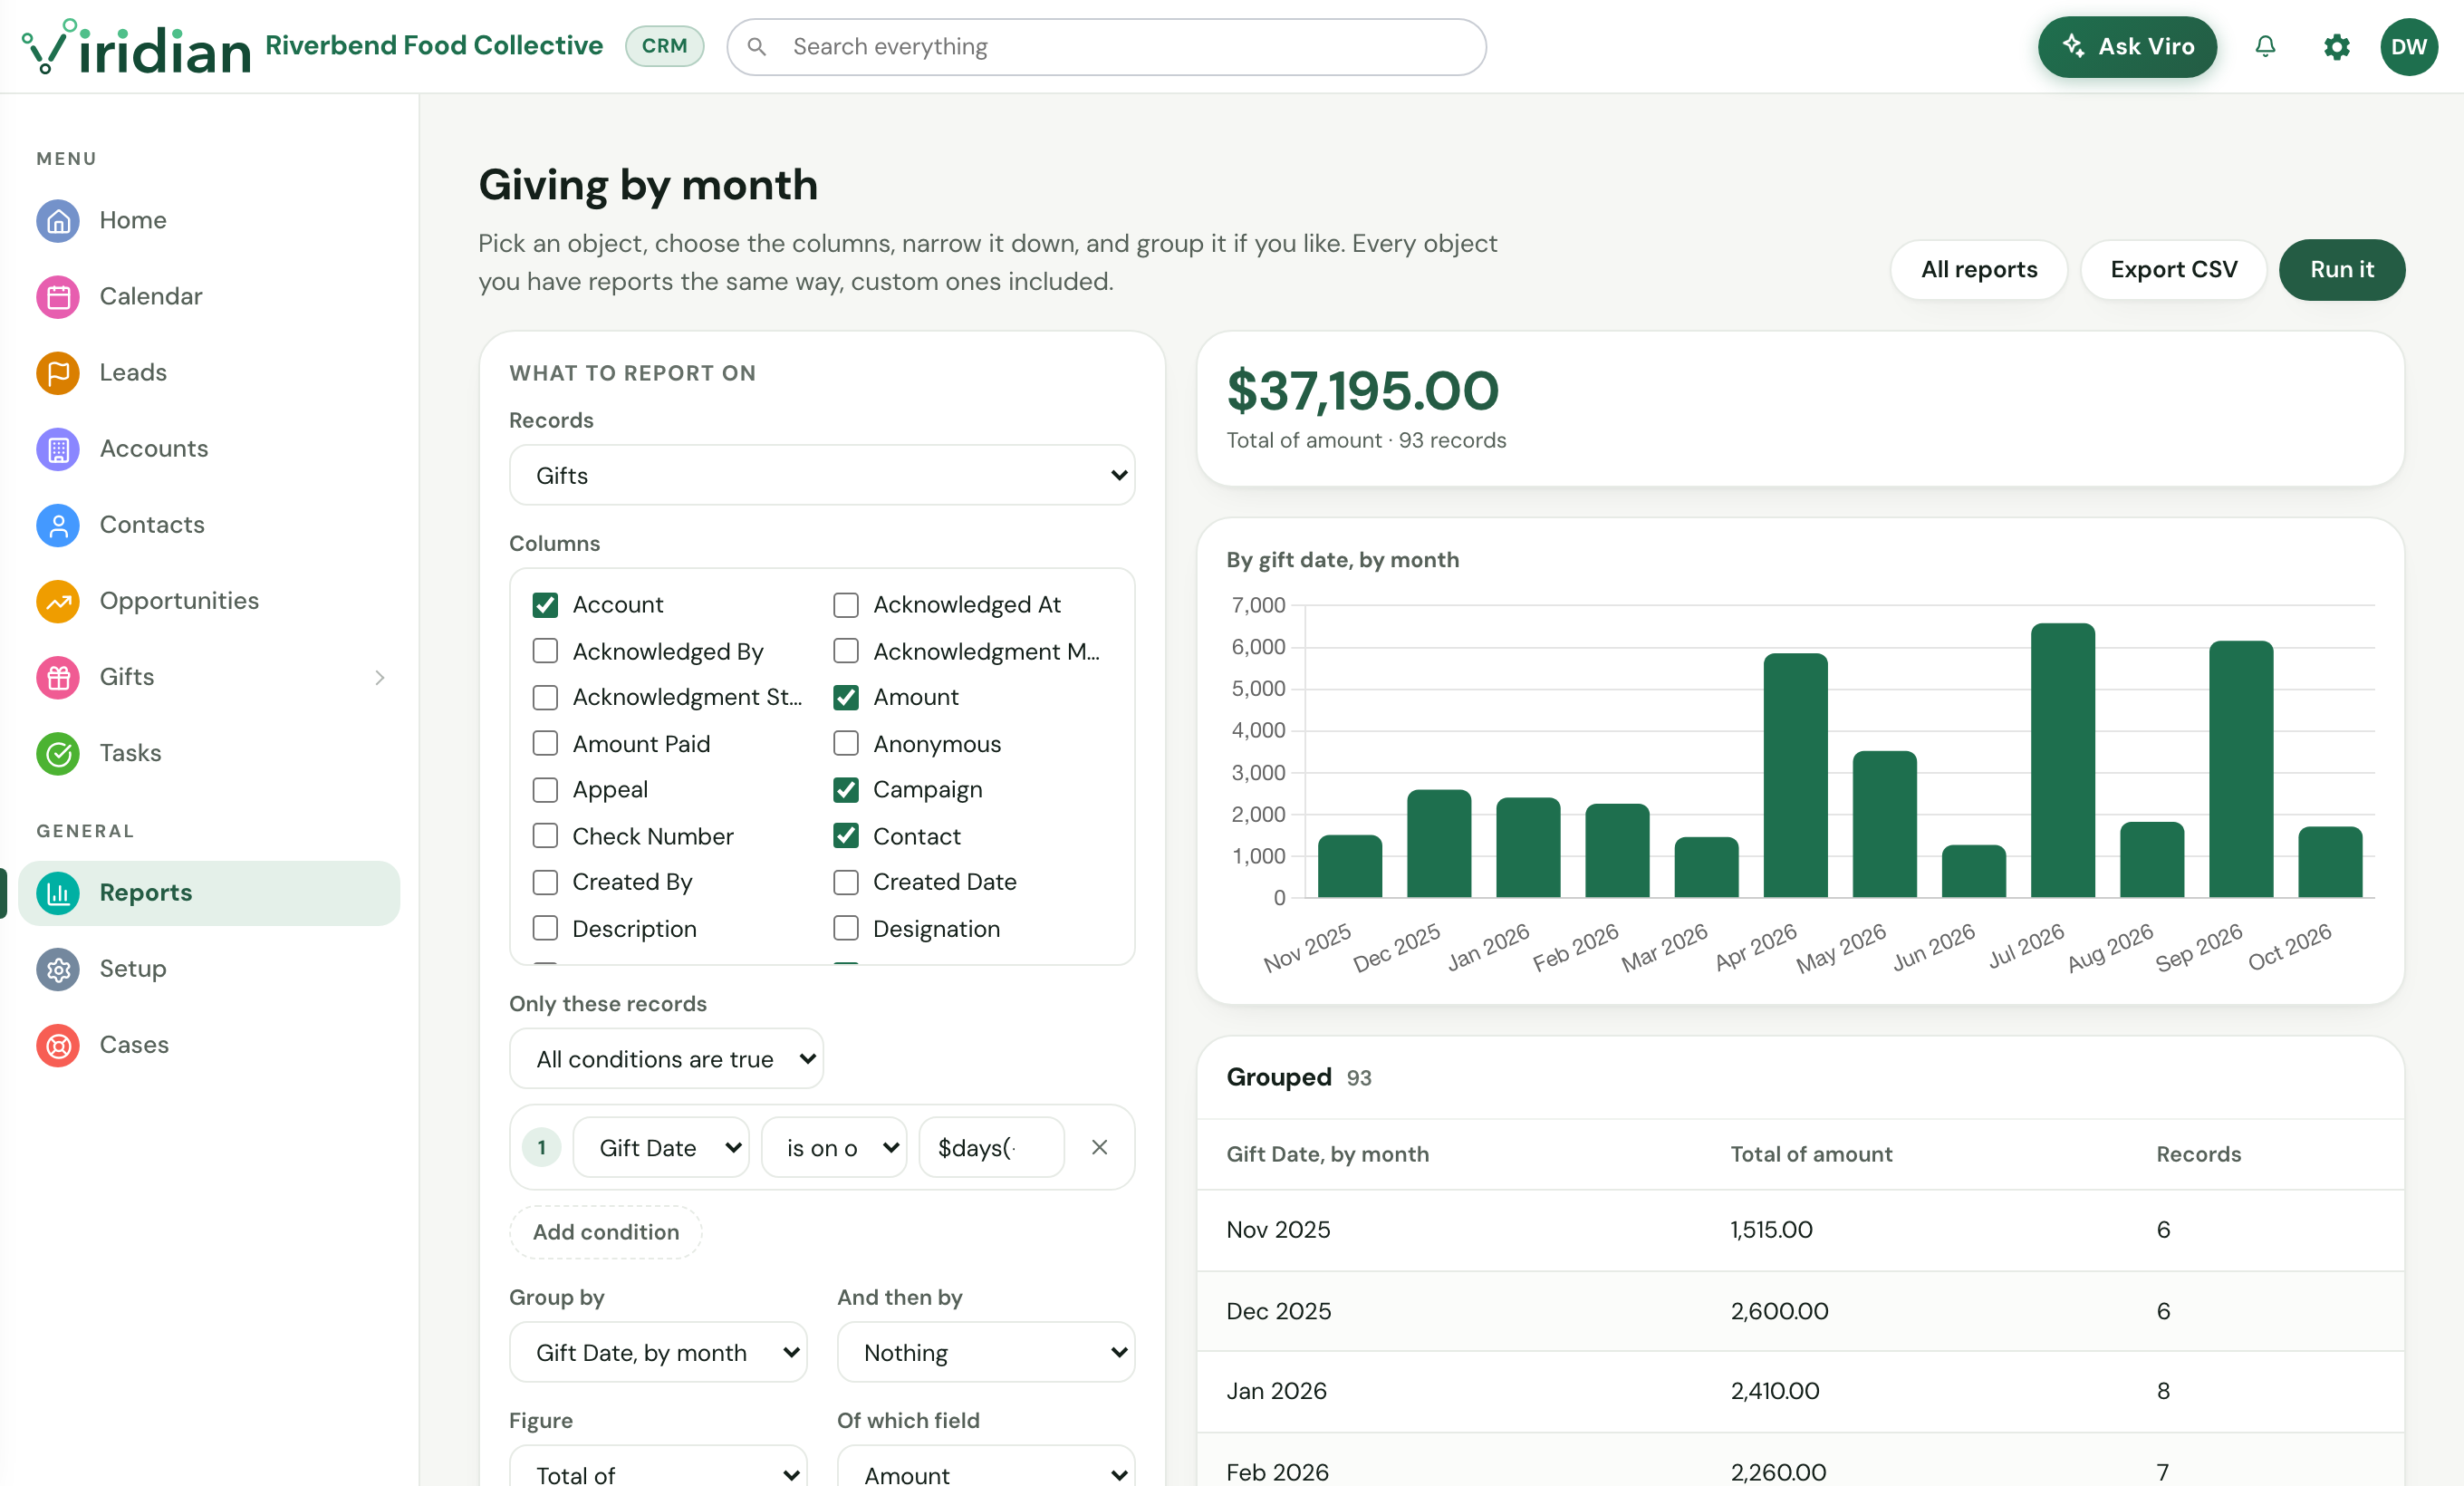The height and width of the screenshot is (1486, 2464).
Task: Click the Reports chart icon
Action: pyautogui.click(x=58, y=893)
